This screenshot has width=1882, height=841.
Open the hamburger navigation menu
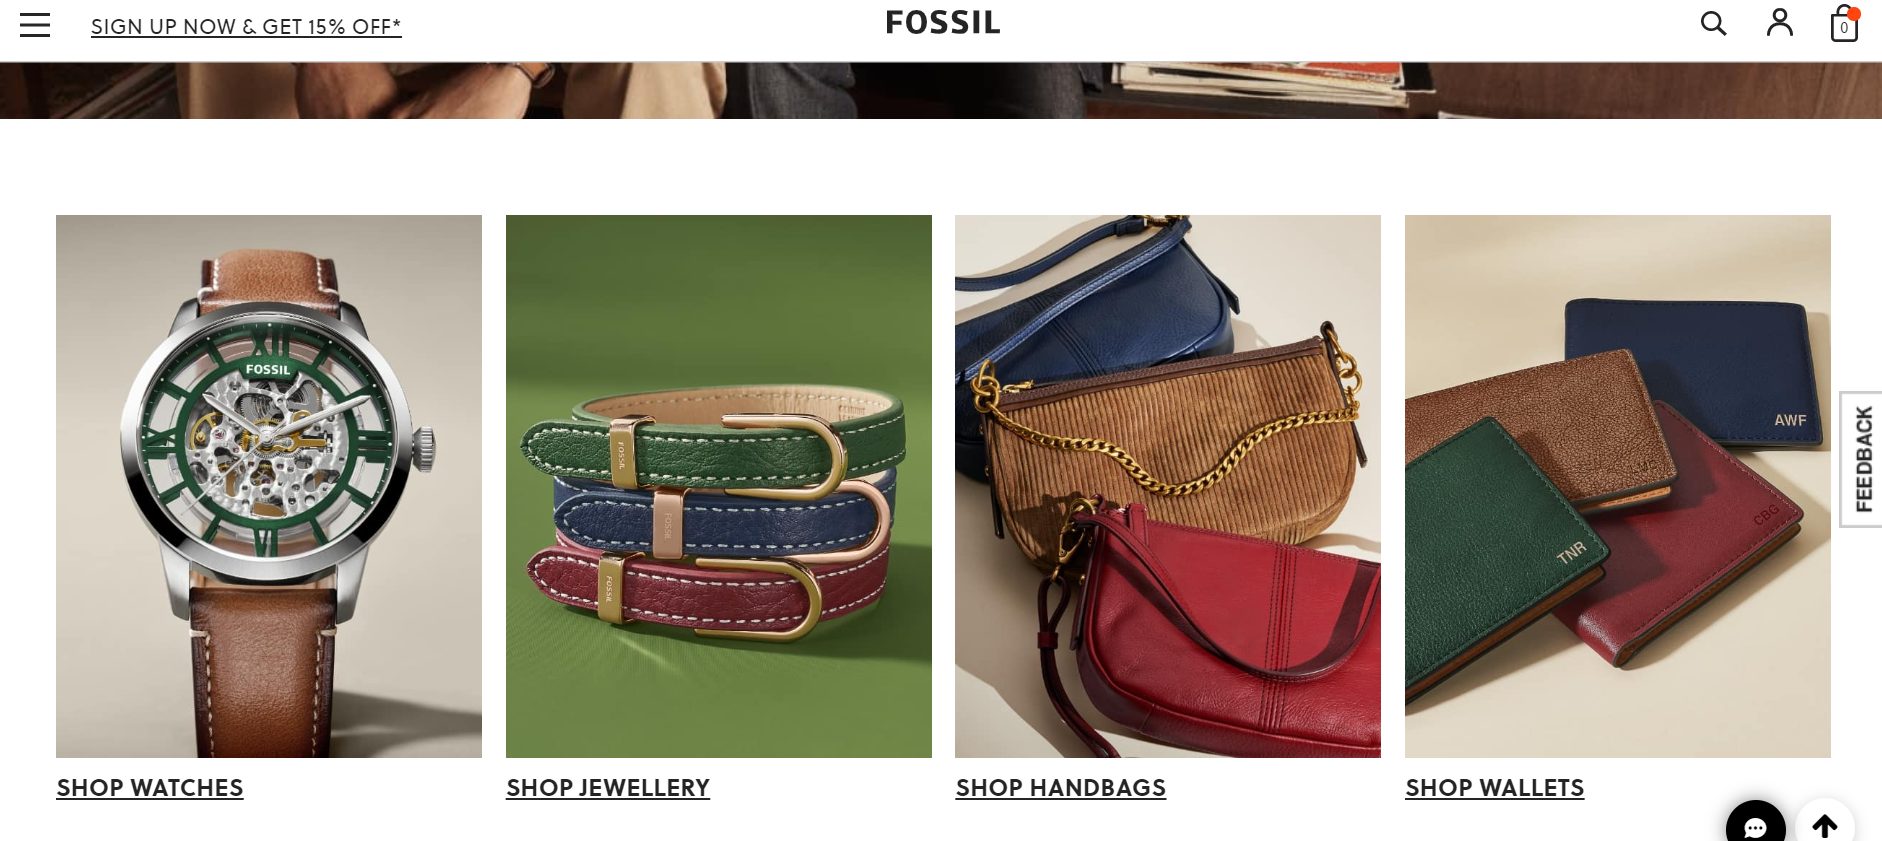tap(35, 25)
